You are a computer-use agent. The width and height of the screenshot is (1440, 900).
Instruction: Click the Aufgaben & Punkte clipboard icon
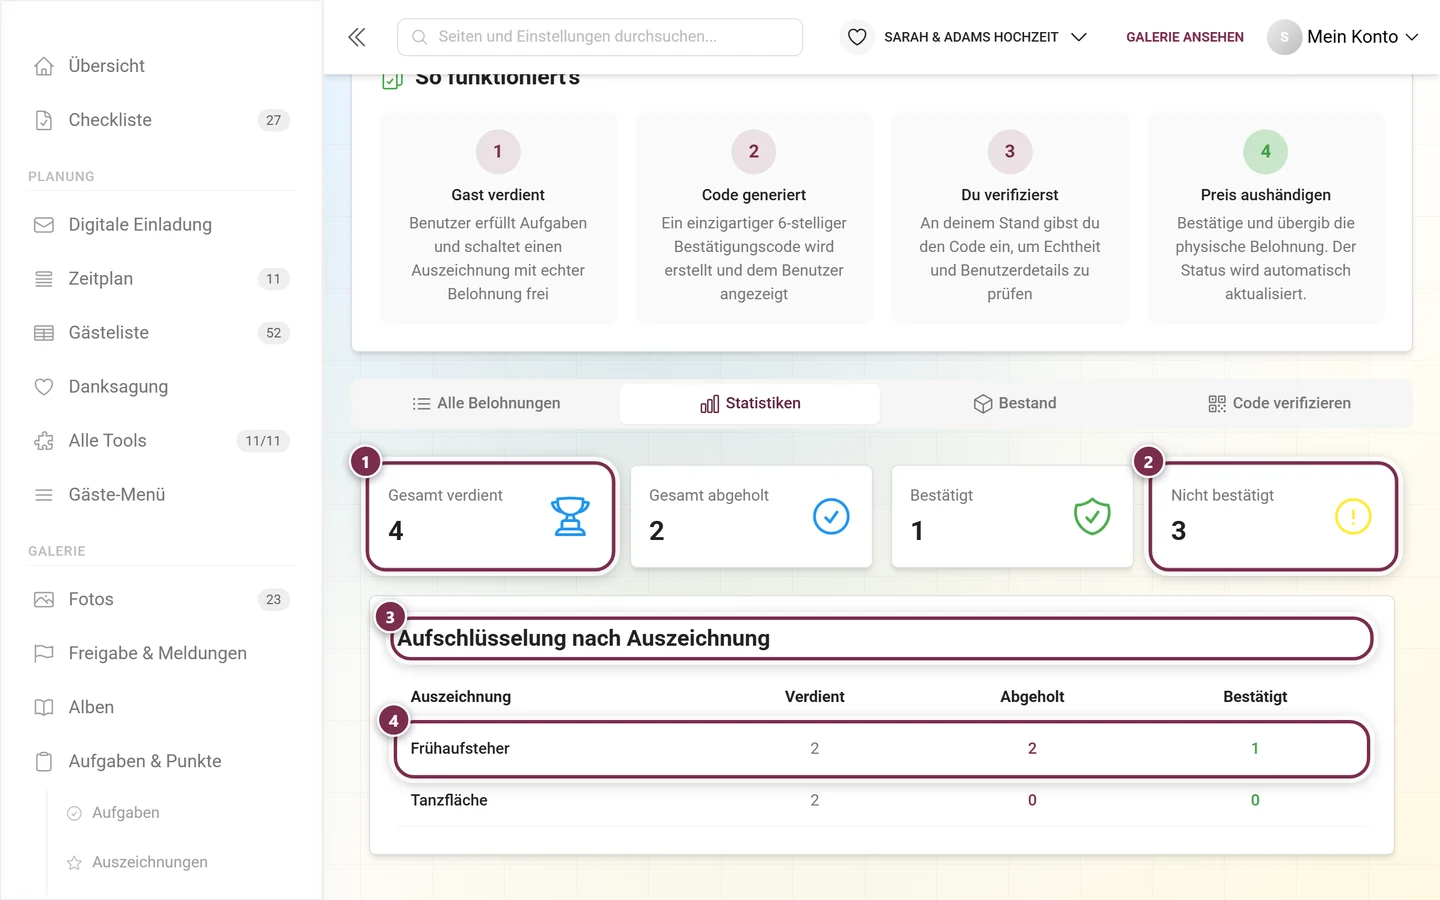[x=44, y=762]
